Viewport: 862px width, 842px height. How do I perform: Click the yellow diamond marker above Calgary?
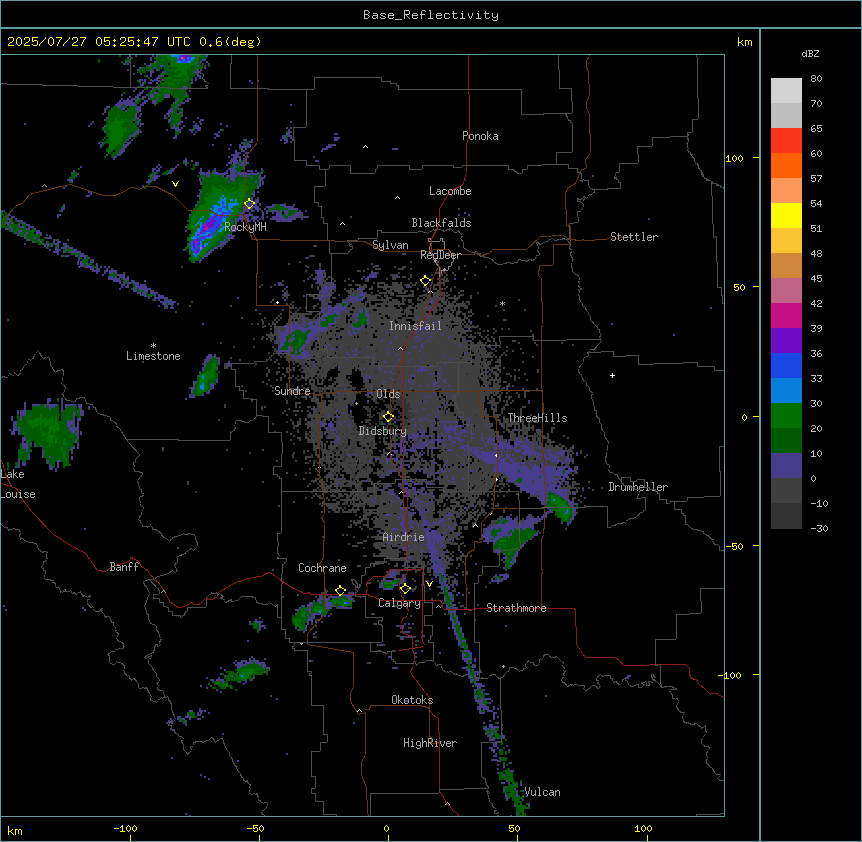[x=405, y=589]
